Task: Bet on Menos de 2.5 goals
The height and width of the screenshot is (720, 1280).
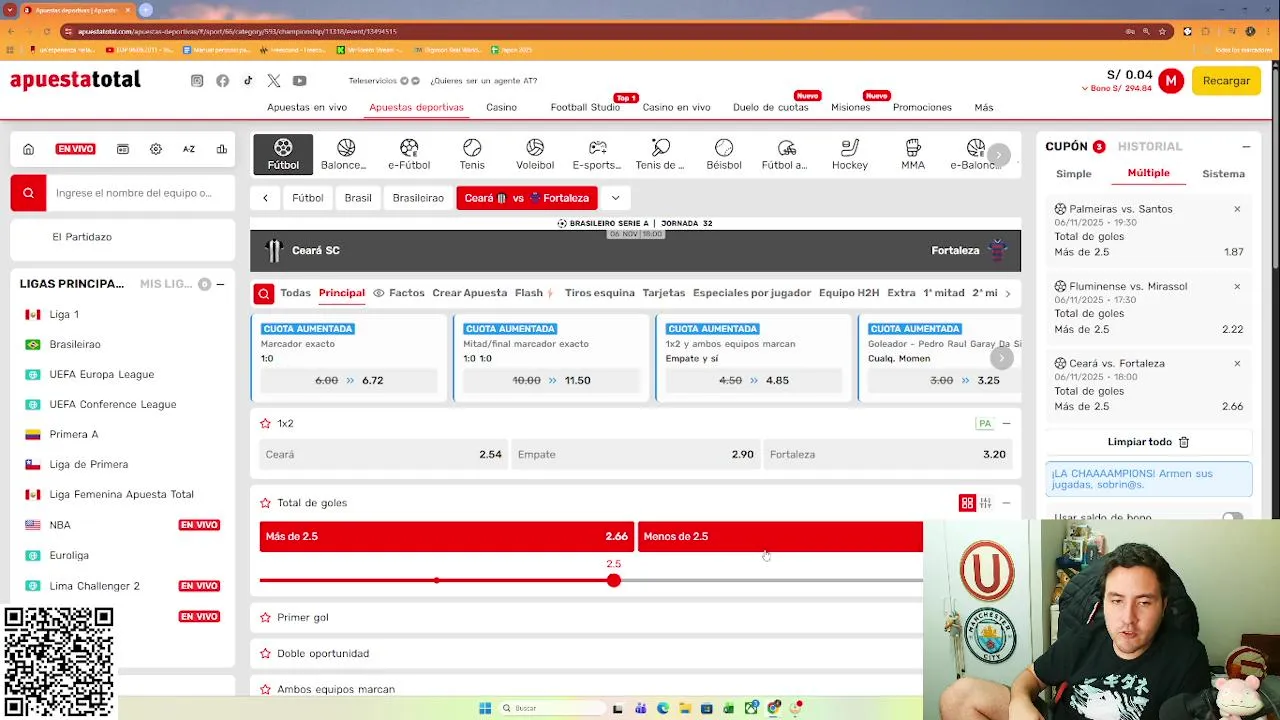Action: click(x=780, y=536)
